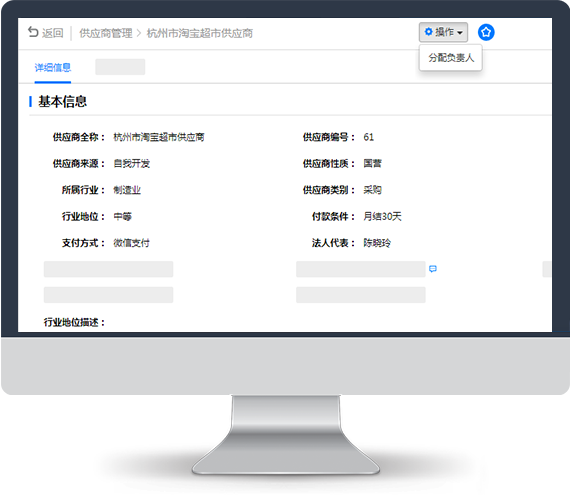This screenshot has width=572, height=495.
Task: Go back via the 返回 link
Action: (x=53, y=33)
